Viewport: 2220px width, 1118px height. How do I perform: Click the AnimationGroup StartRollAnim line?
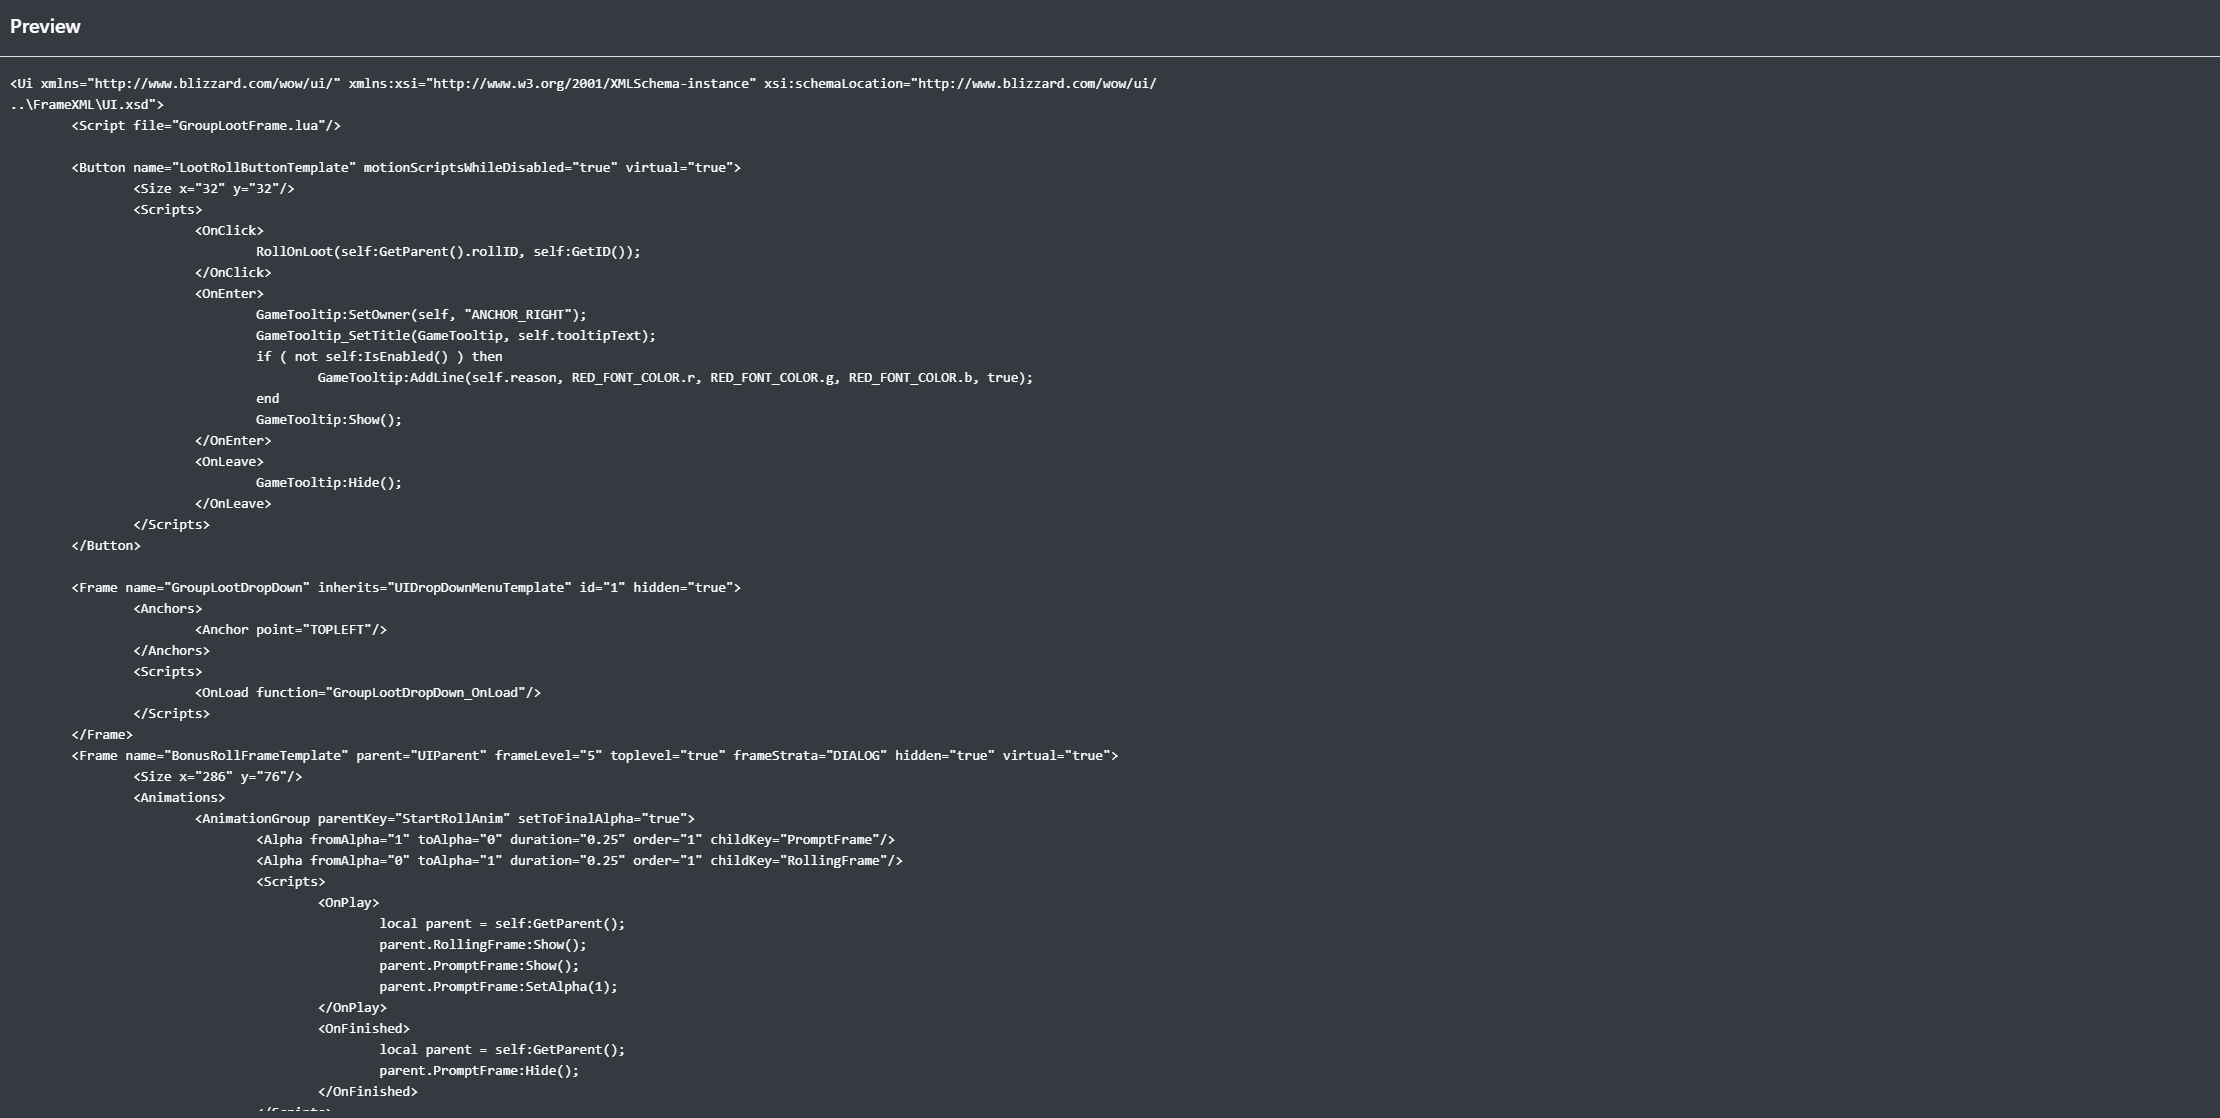444,819
